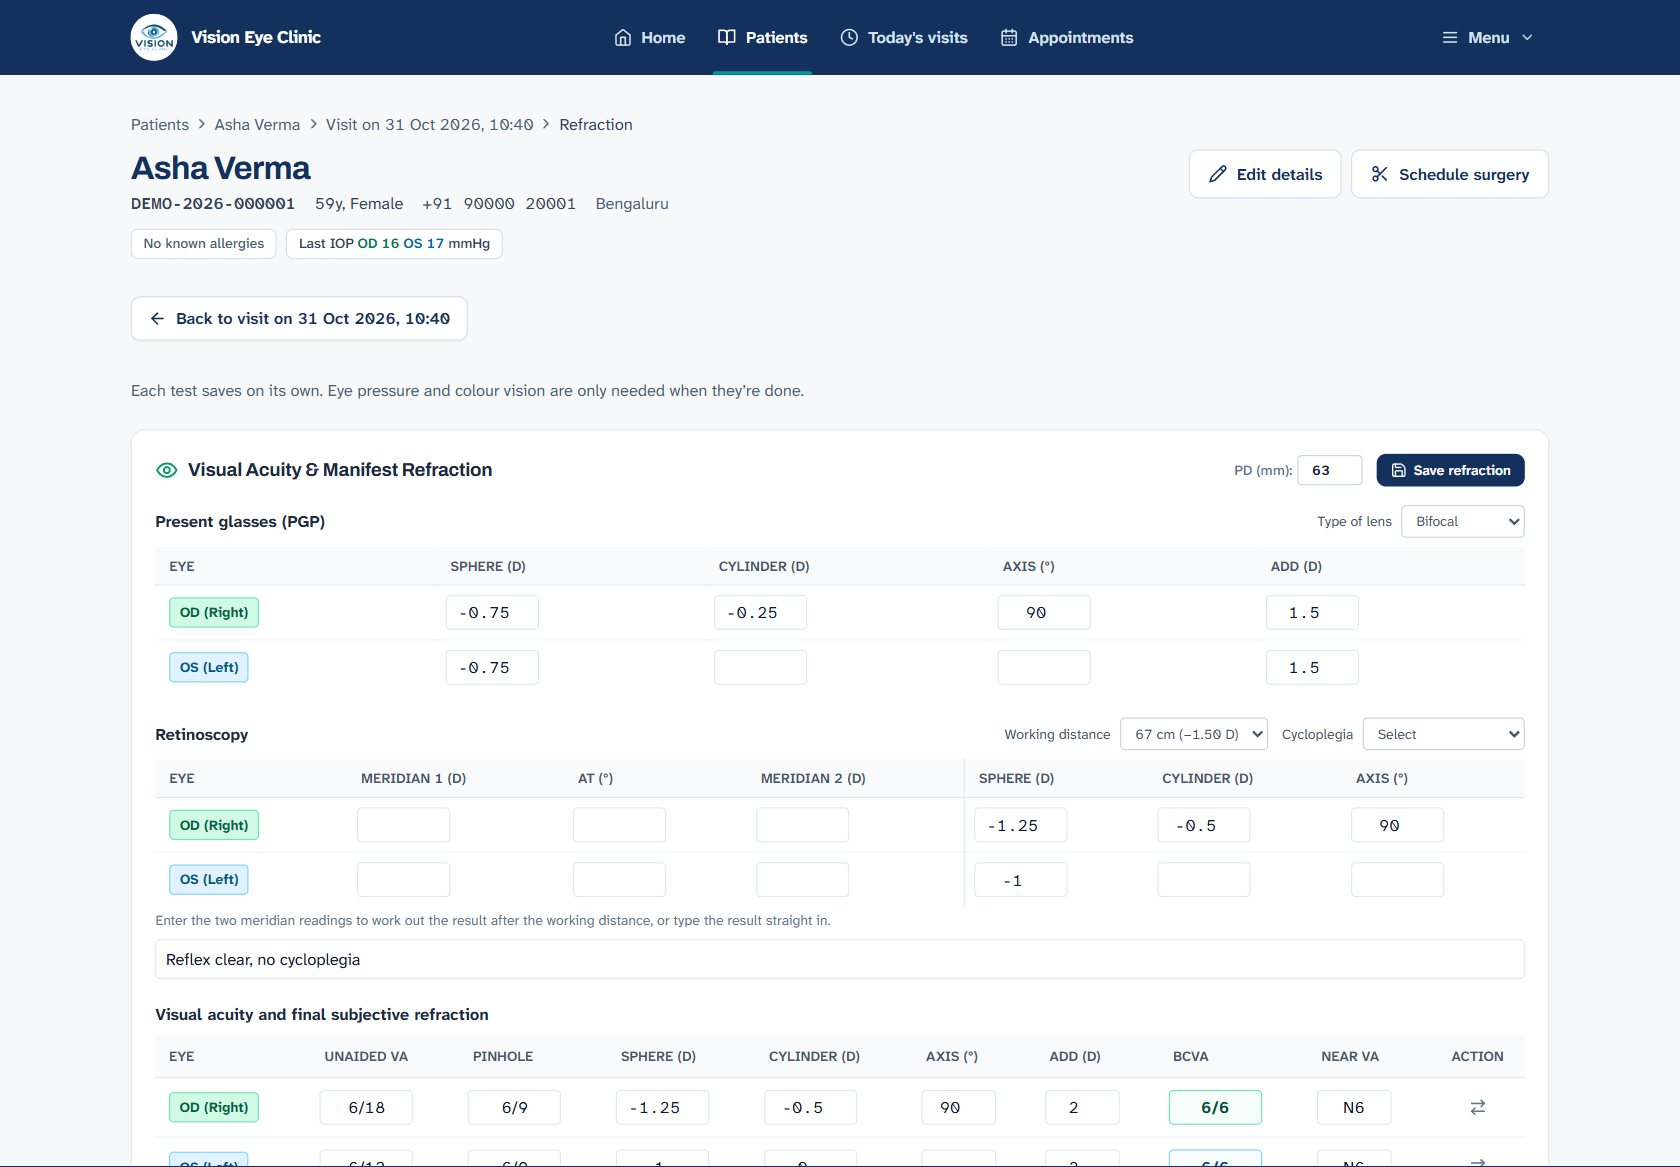Click the No known allergies badge
Viewport: 1680px width, 1167px height.
coord(204,244)
